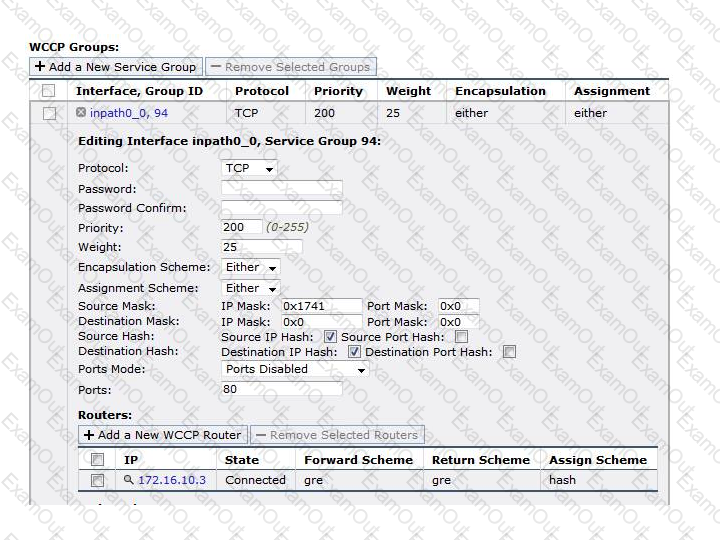Click the close icon beside inpath0_0, 94

pos(81,112)
